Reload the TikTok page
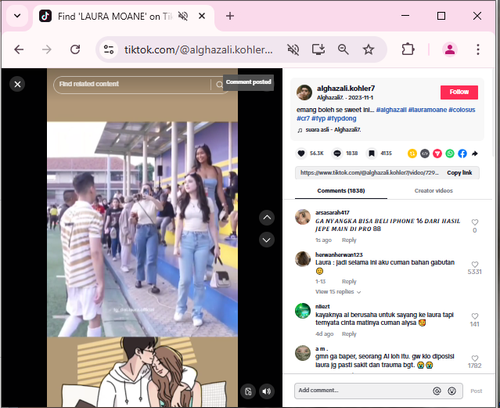This screenshot has height=408, width=500. pos(75,50)
